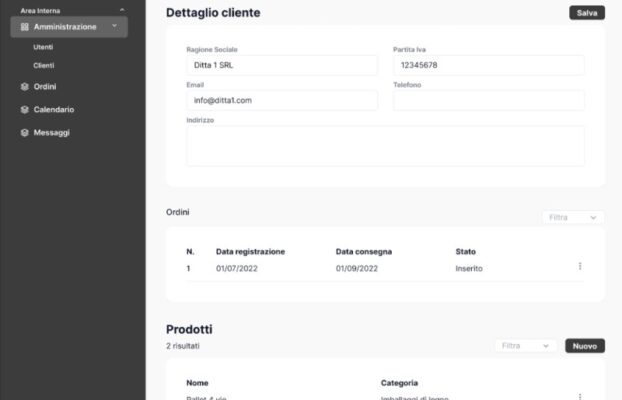Collapse the Area Interna section chevron
Viewport: 622px width, 400px height.
pyautogui.click(x=122, y=10)
